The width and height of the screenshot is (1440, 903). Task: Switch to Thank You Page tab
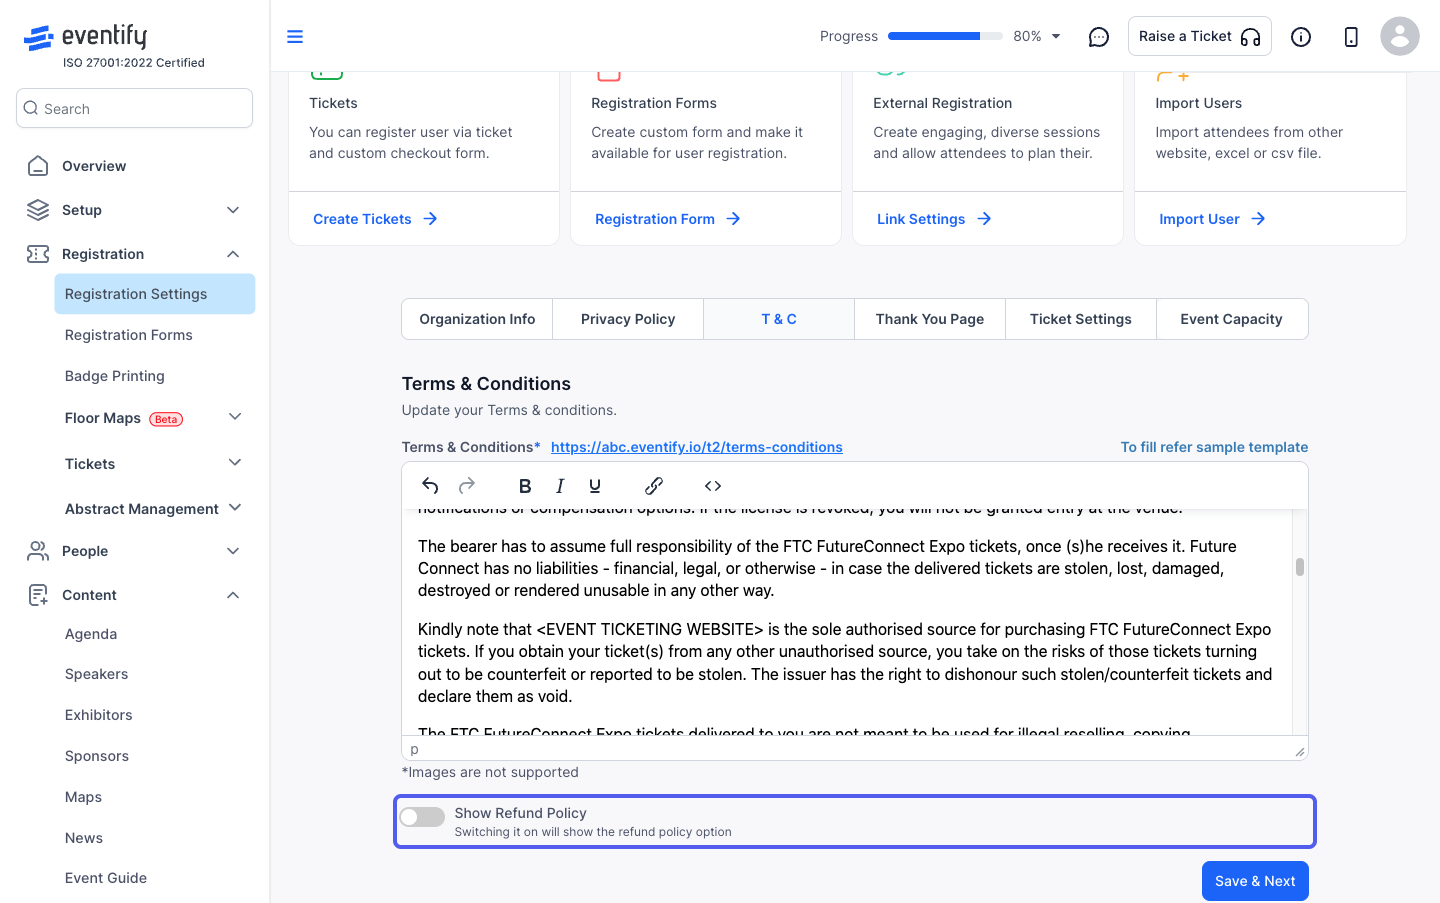point(930,319)
